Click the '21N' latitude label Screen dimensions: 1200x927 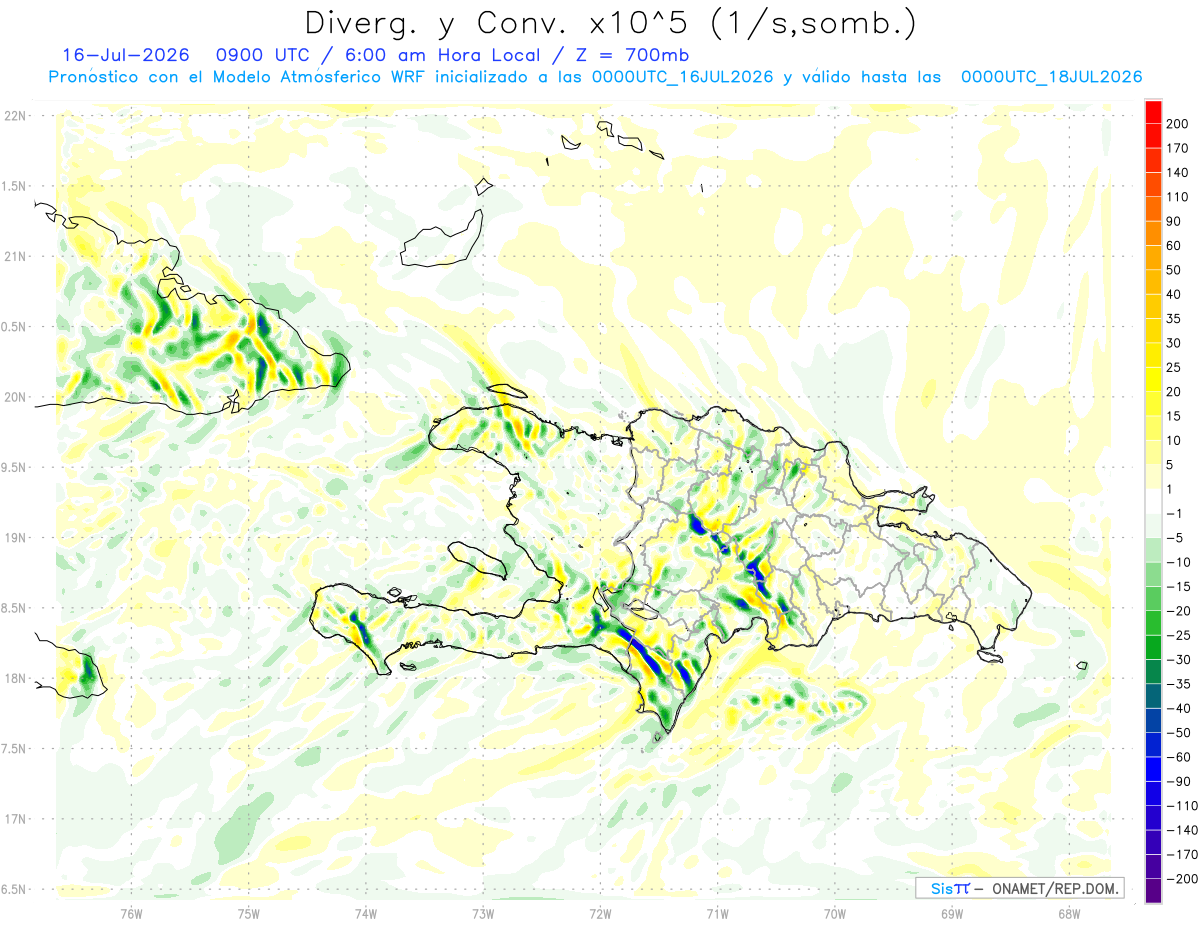pyautogui.click(x=15, y=257)
